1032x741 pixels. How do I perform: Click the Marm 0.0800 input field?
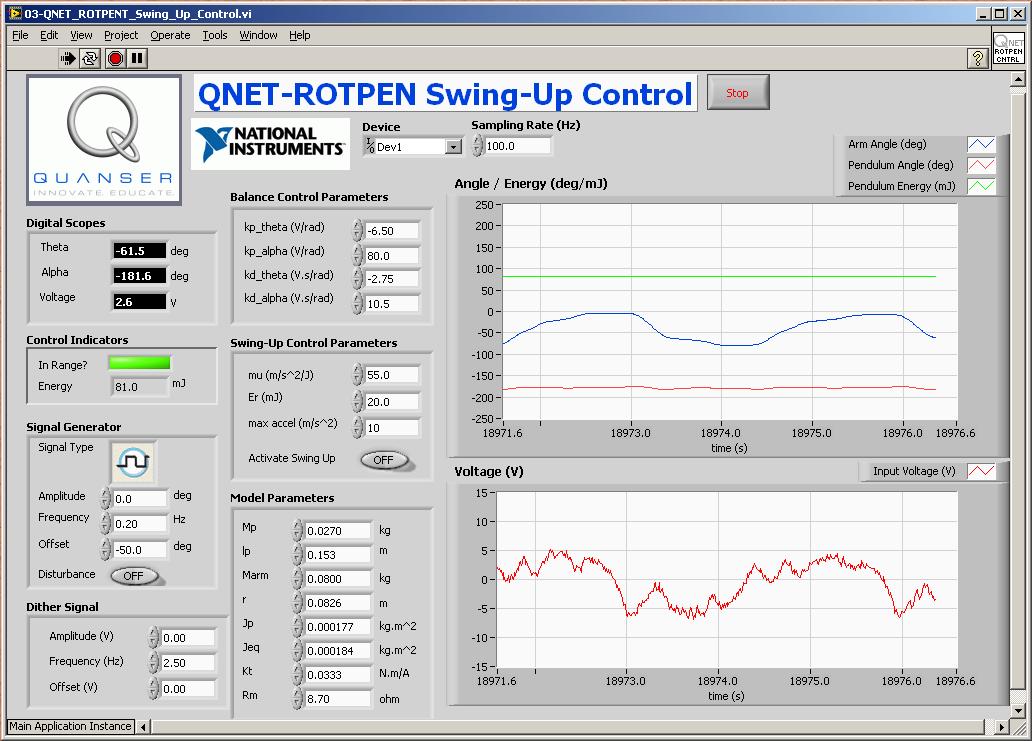tap(338, 579)
